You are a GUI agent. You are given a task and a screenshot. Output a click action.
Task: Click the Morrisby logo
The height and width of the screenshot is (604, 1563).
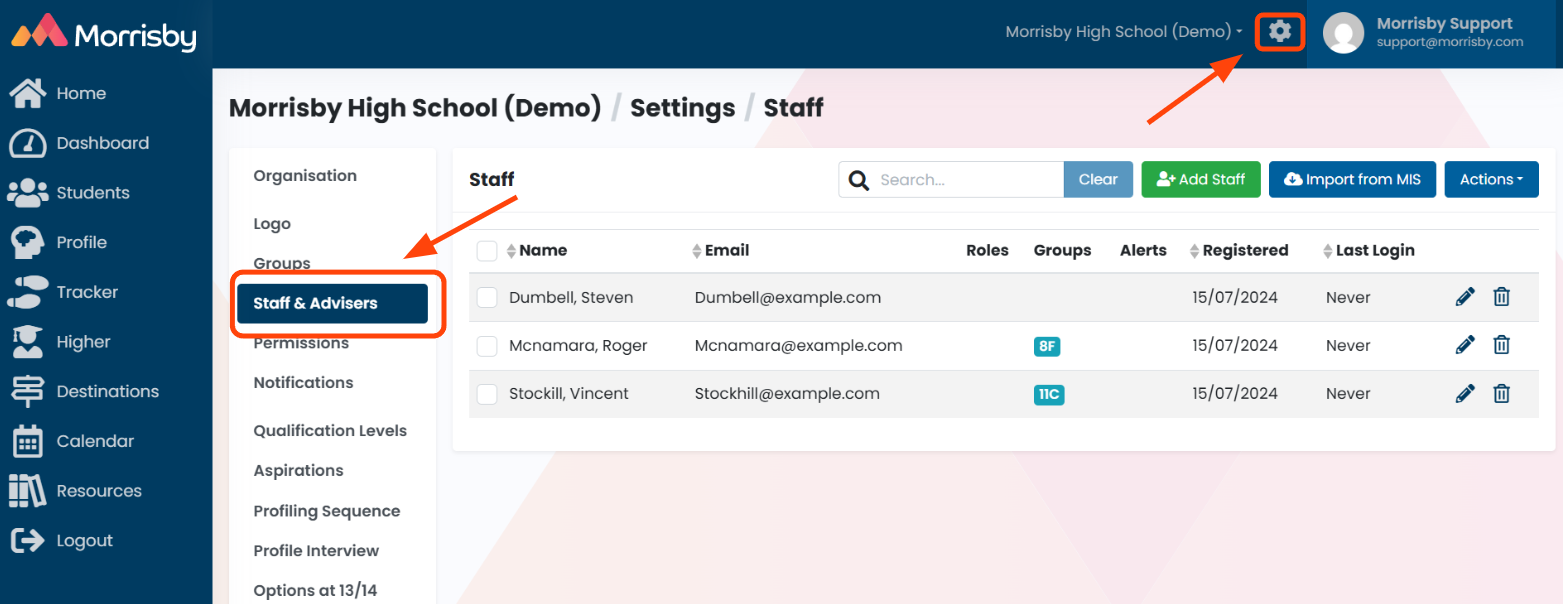point(104,33)
